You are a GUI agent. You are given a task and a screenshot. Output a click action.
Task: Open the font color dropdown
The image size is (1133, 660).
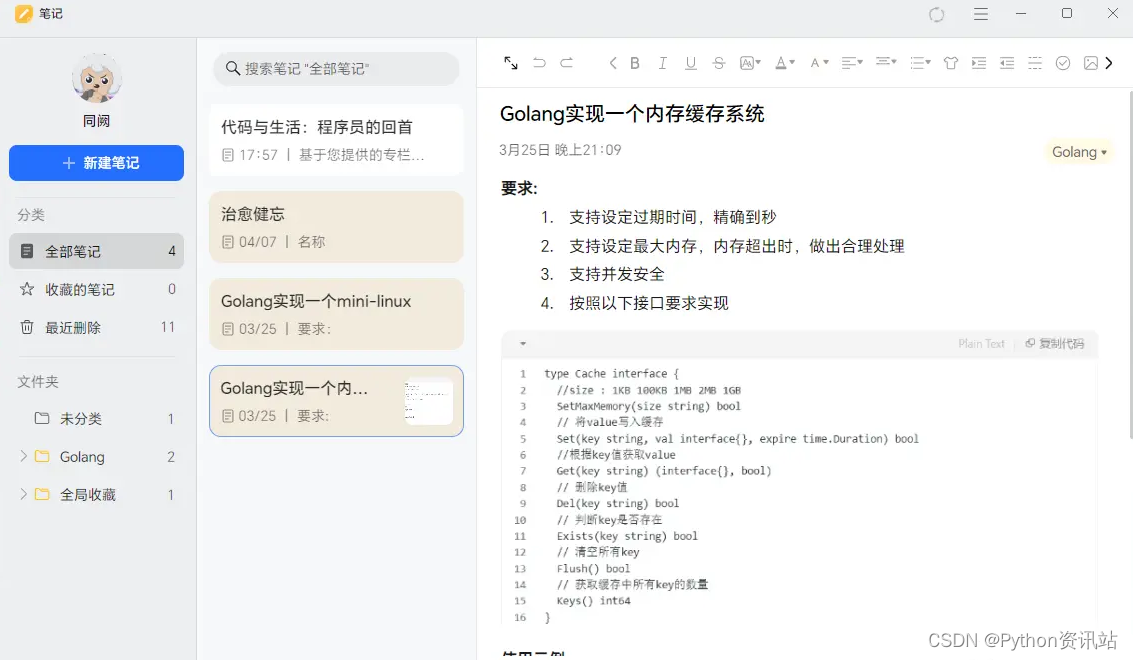click(785, 63)
